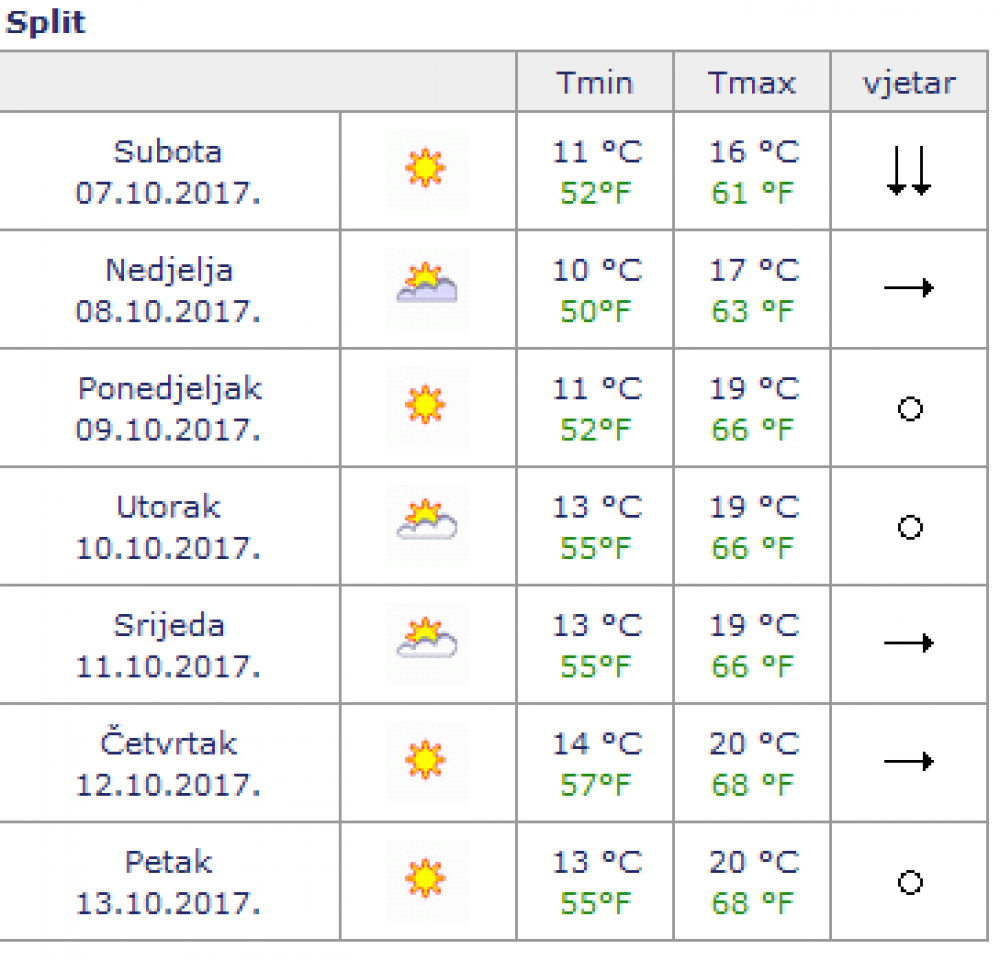Click the double down wind arrows for Subota
Viewport: 1000px width, 961px height.
[x=909, y=170]
